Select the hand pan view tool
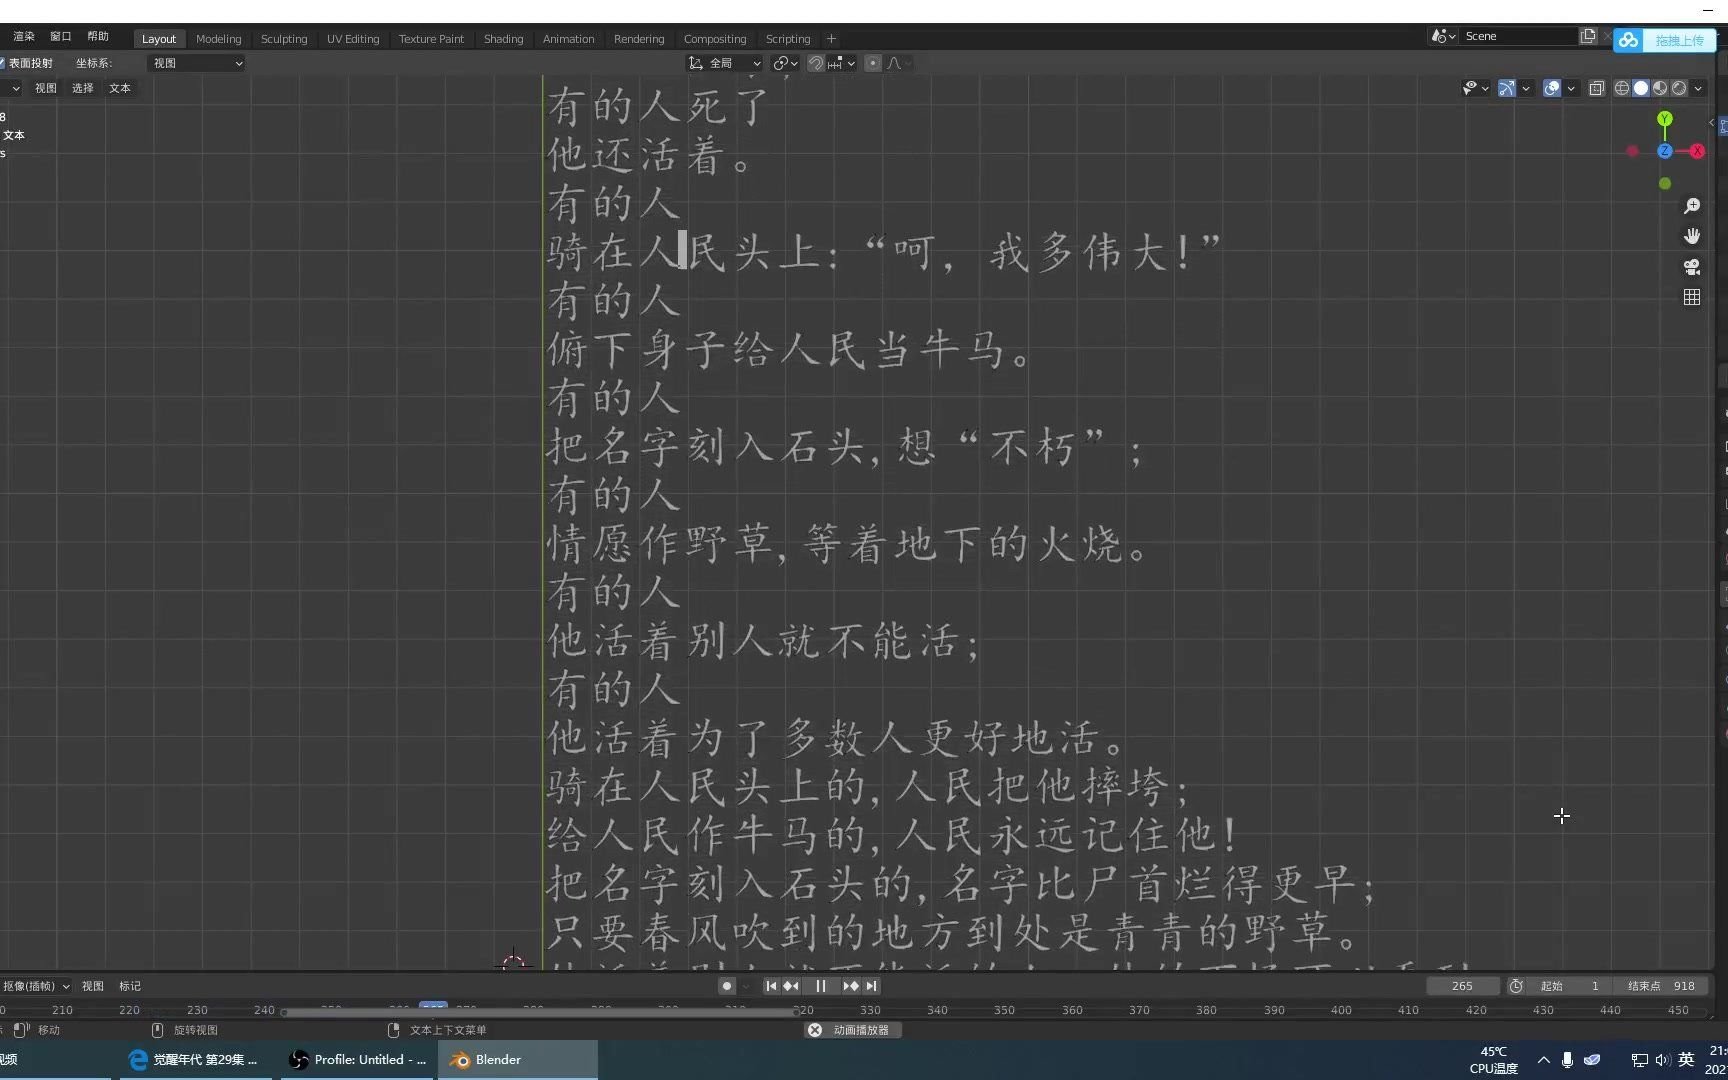 [x=1692, y=236]
